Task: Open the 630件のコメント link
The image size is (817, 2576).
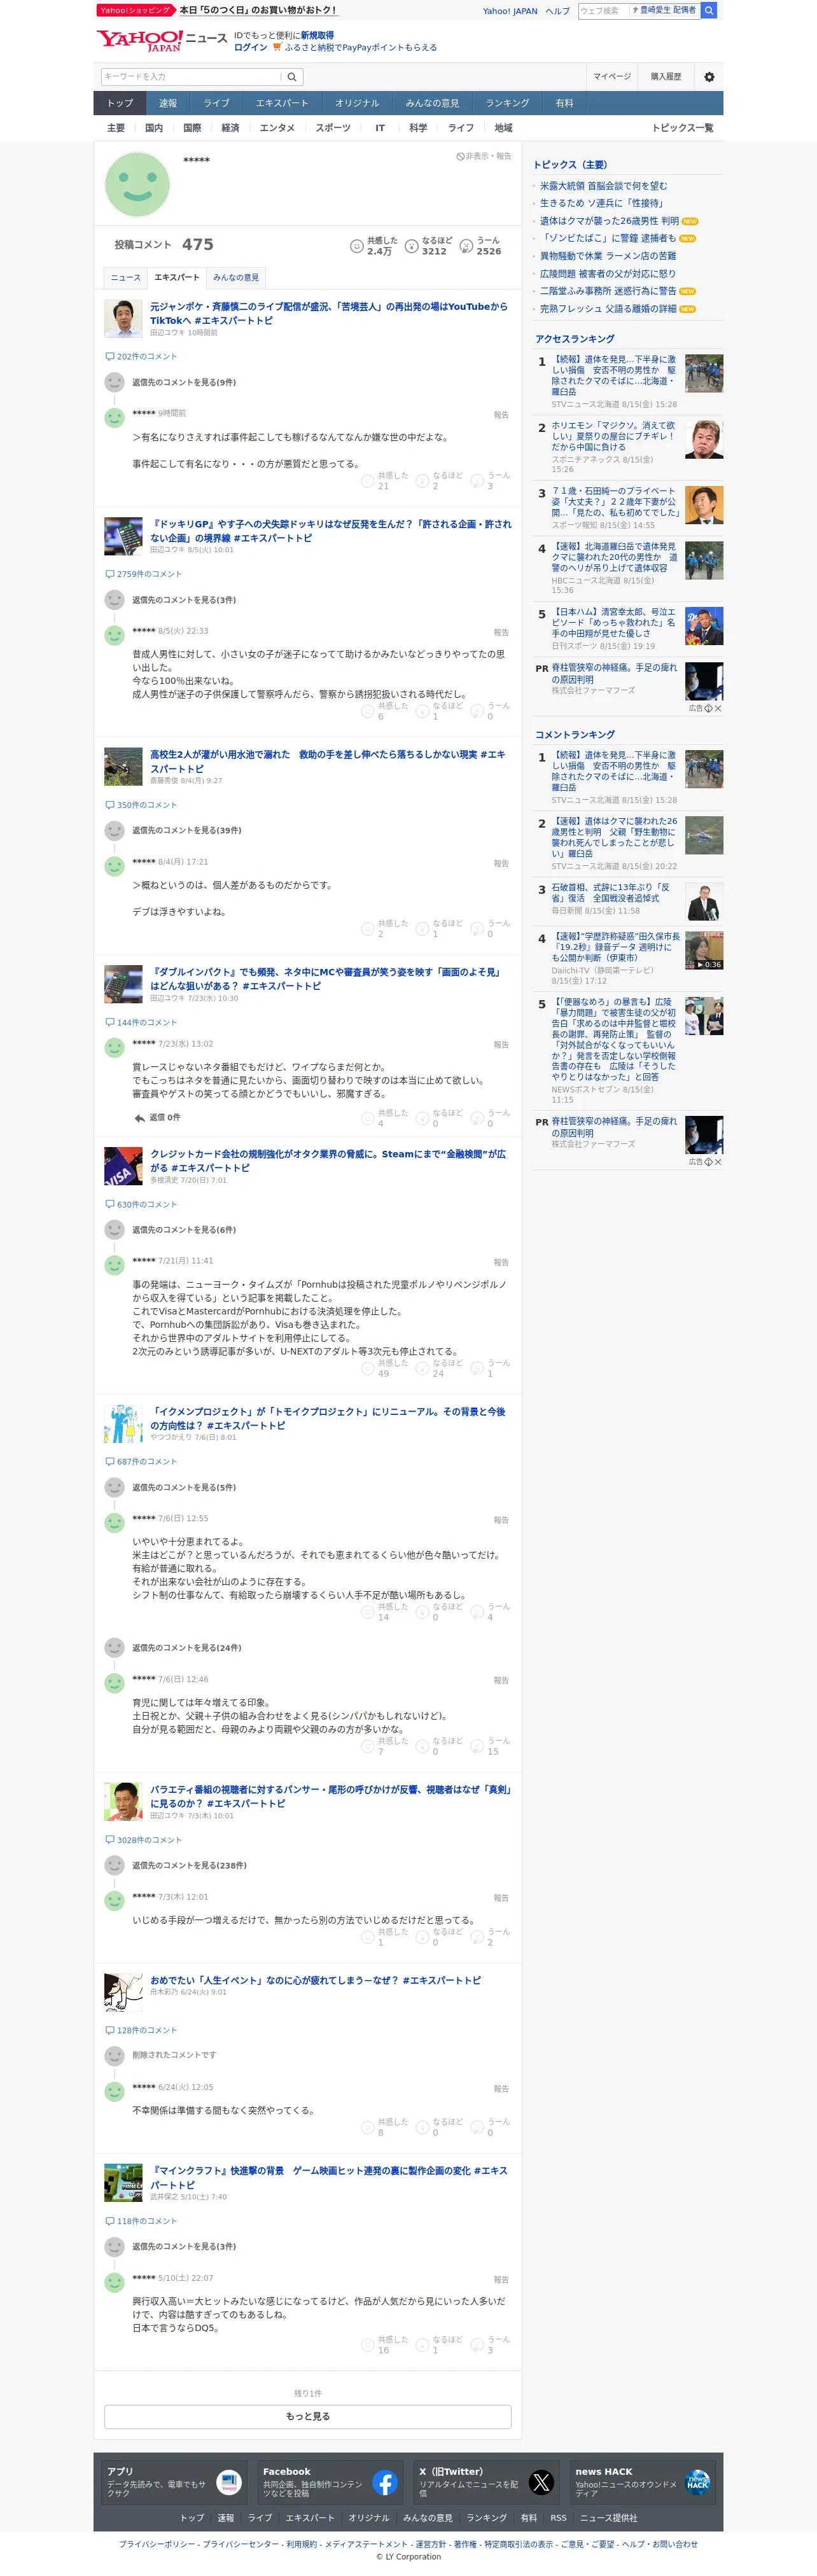Action: 141,1204
